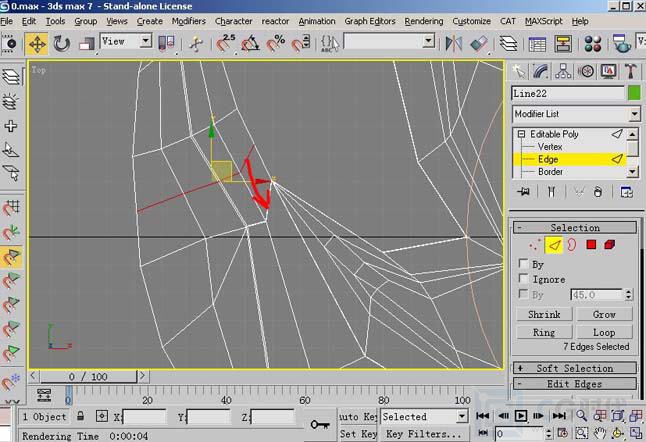Click the Shrink button
646x442 pixels.
(x=544, y=314)
